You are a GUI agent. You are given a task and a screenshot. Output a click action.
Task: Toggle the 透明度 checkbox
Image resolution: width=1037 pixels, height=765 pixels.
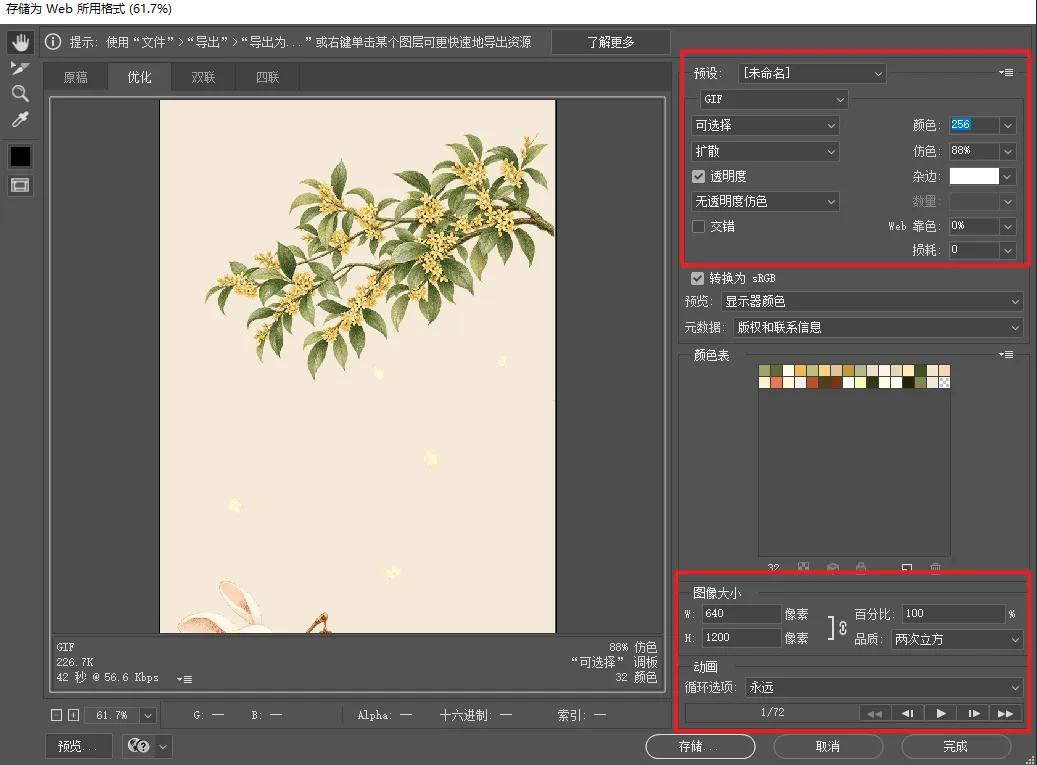(698, 177)
